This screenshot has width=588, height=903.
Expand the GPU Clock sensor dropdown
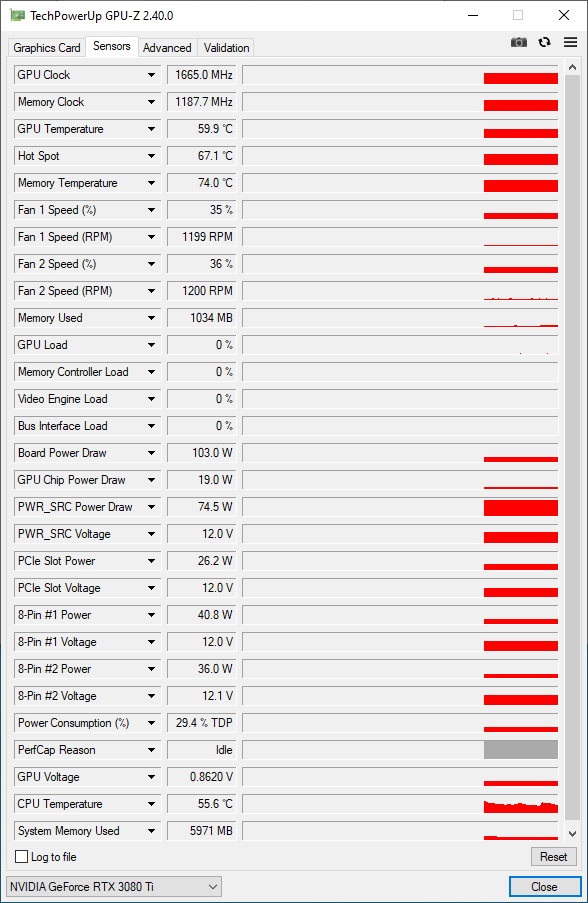click(151, 75)
